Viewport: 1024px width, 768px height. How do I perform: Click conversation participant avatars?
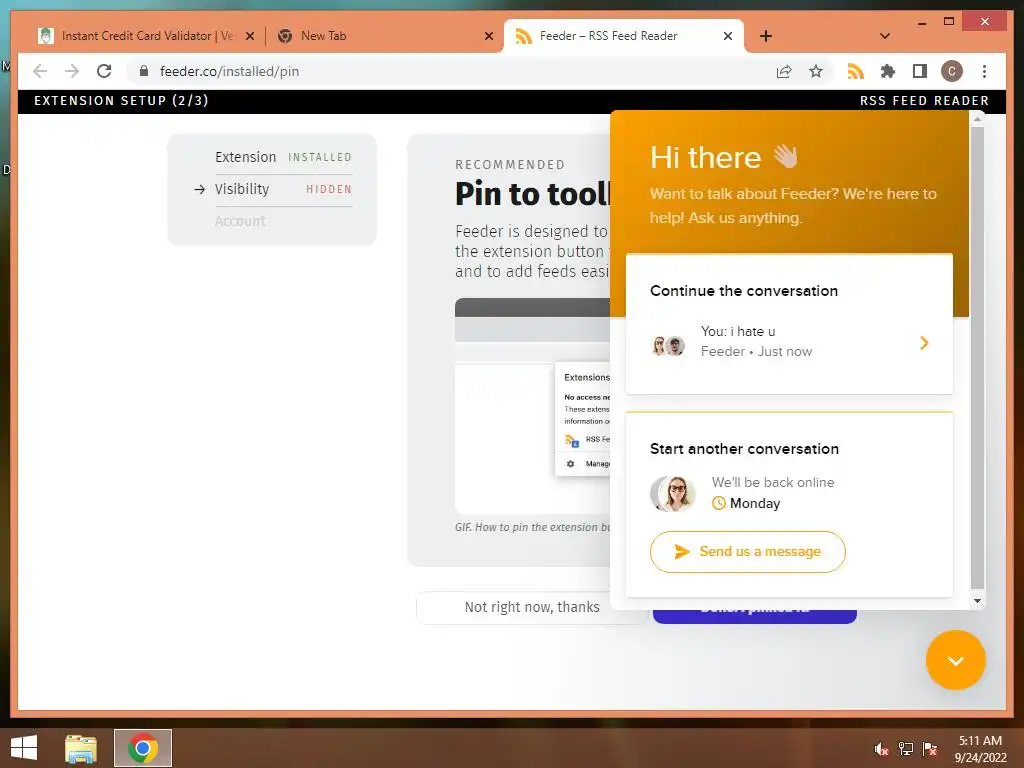(x=668, y=345)
